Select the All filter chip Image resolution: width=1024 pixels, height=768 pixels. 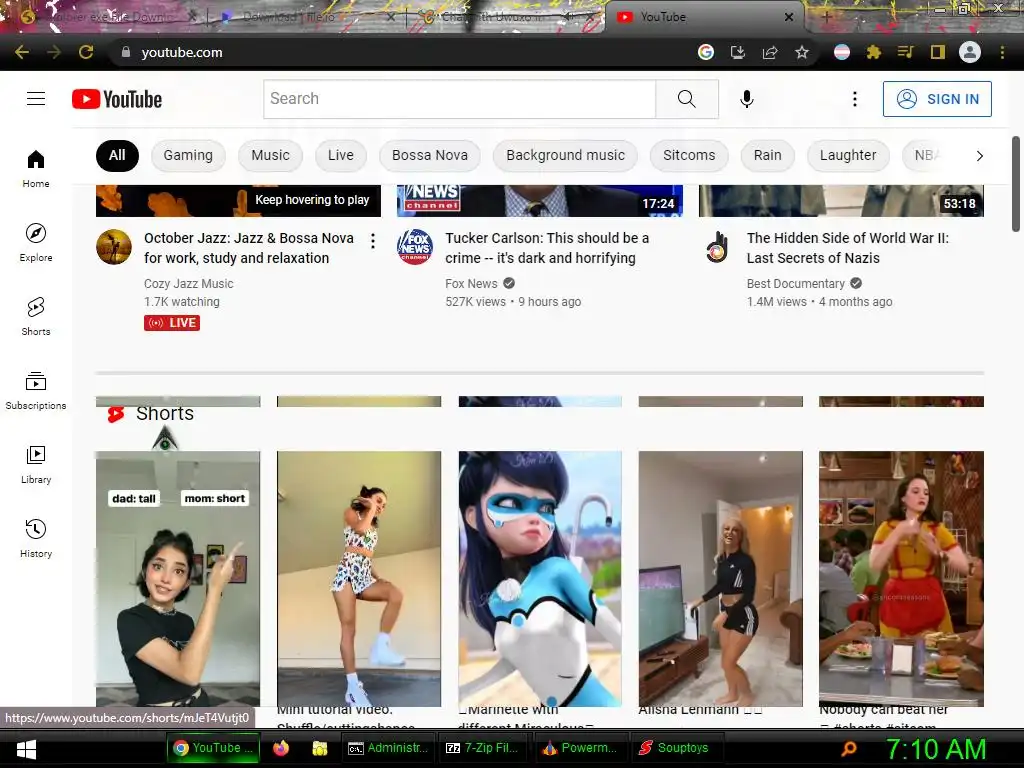117,155
